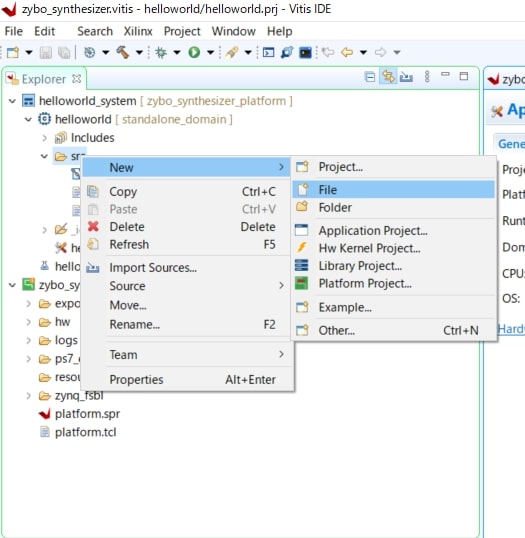Click the Save All toolbar icon
Image resolution: width=525 pixels, height=538 pixels.
tap(63, 52)
